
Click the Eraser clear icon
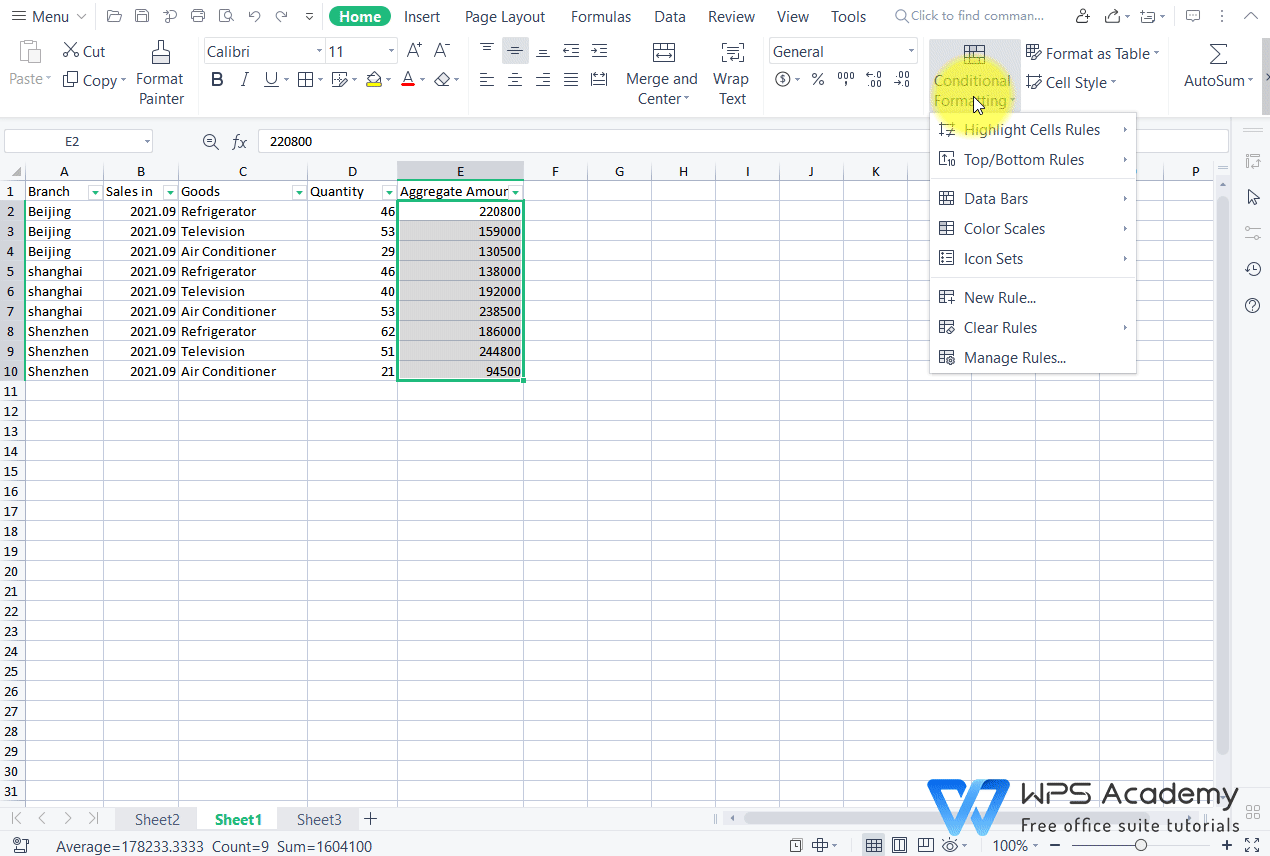(442, 80)
